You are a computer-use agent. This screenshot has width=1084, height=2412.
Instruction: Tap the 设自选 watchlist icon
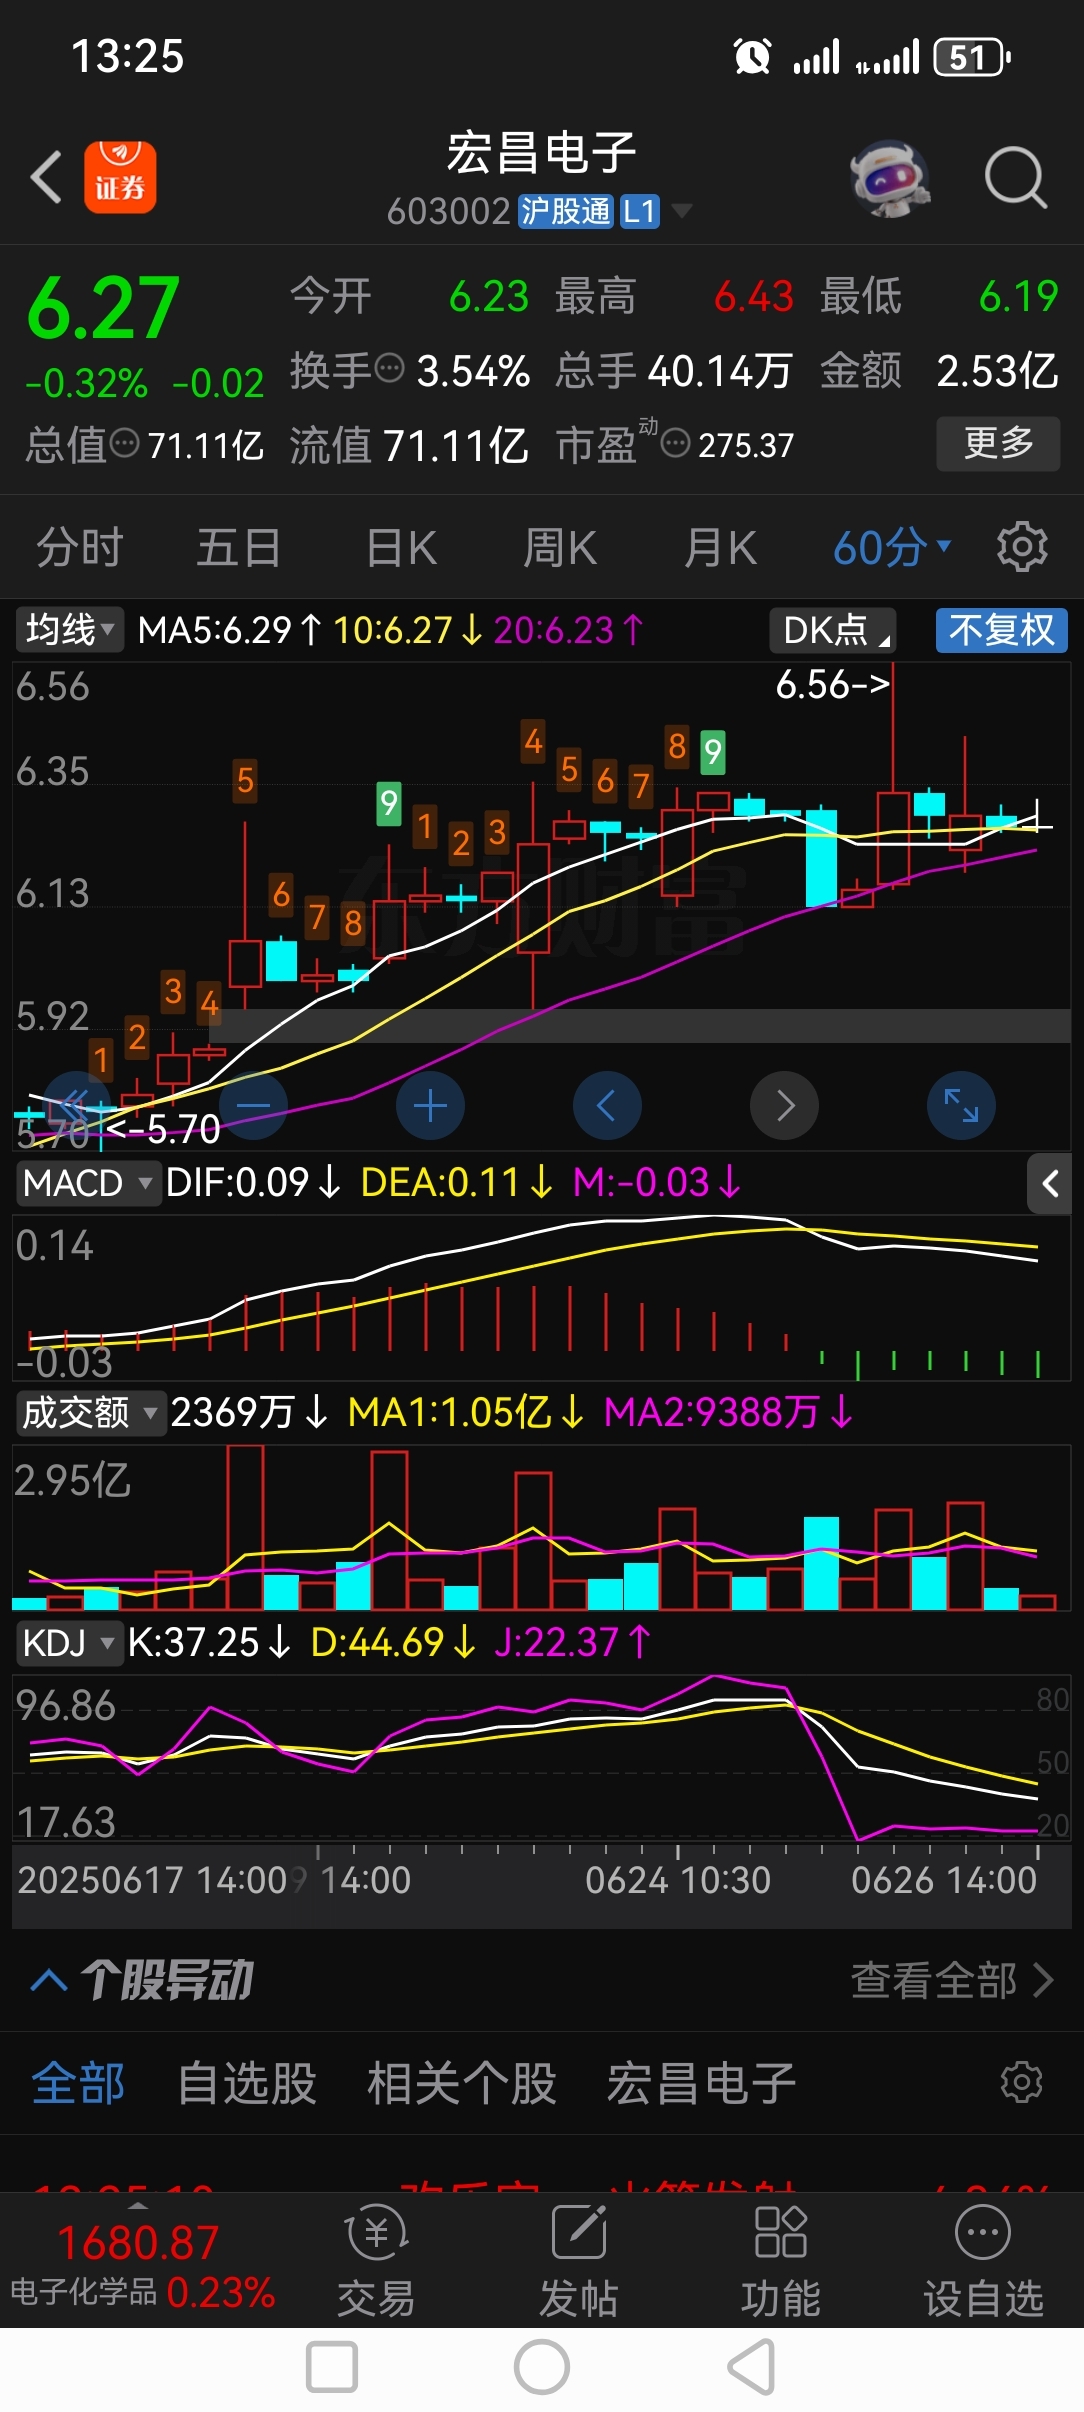point(983,2262)
